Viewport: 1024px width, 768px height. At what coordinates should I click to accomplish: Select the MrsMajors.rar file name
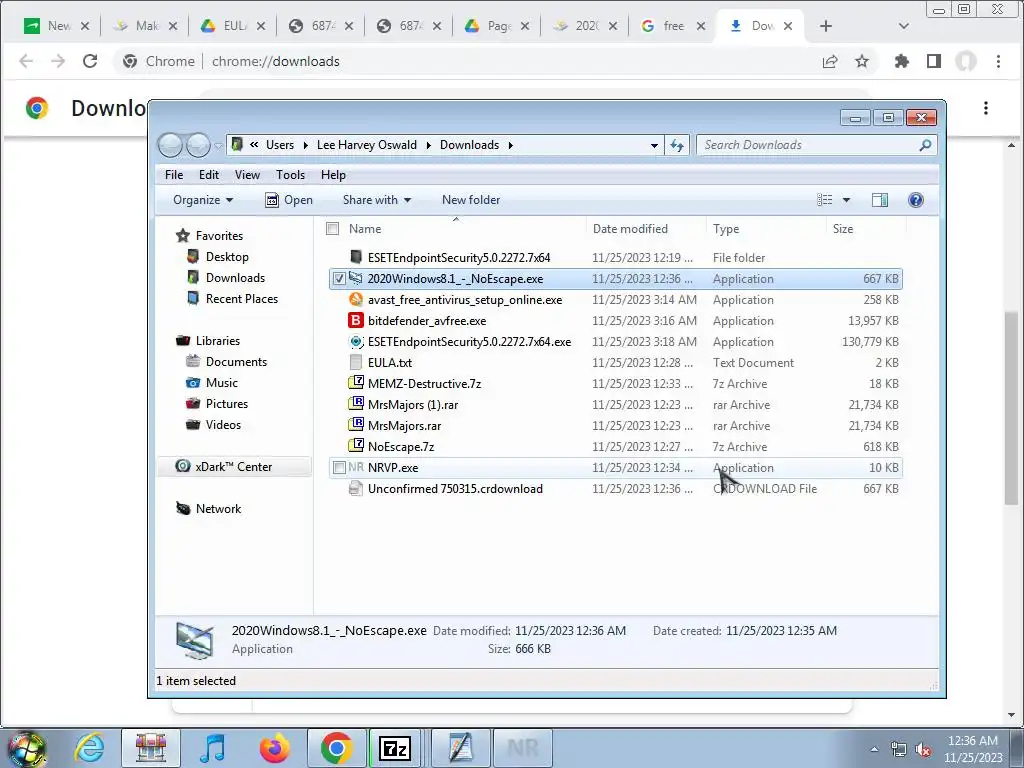(x=404, y=426)
